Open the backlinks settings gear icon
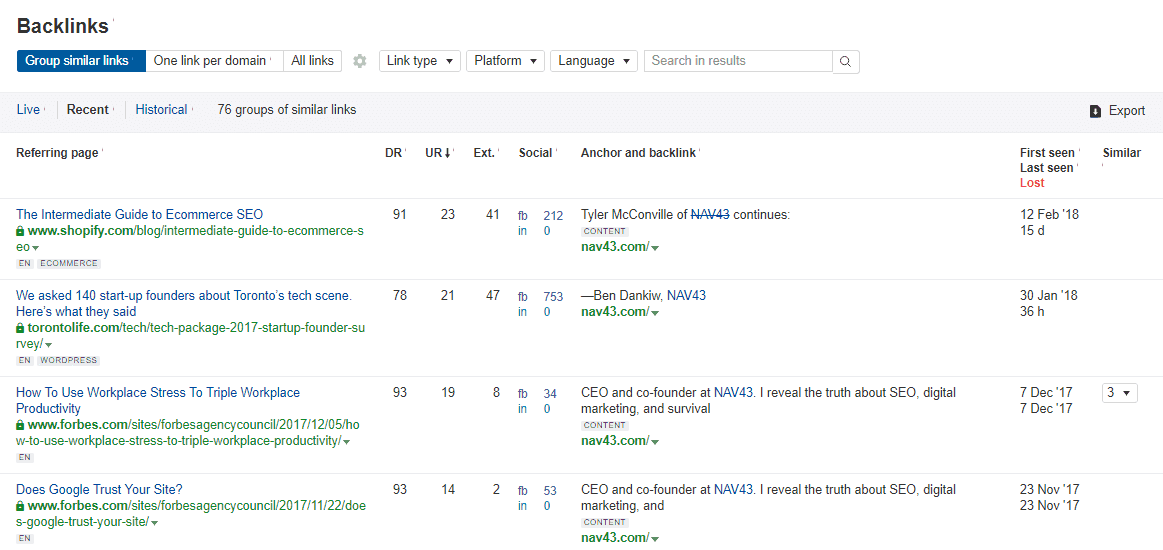The height and width of the screenshot is (550, 1163). [360, 61]
